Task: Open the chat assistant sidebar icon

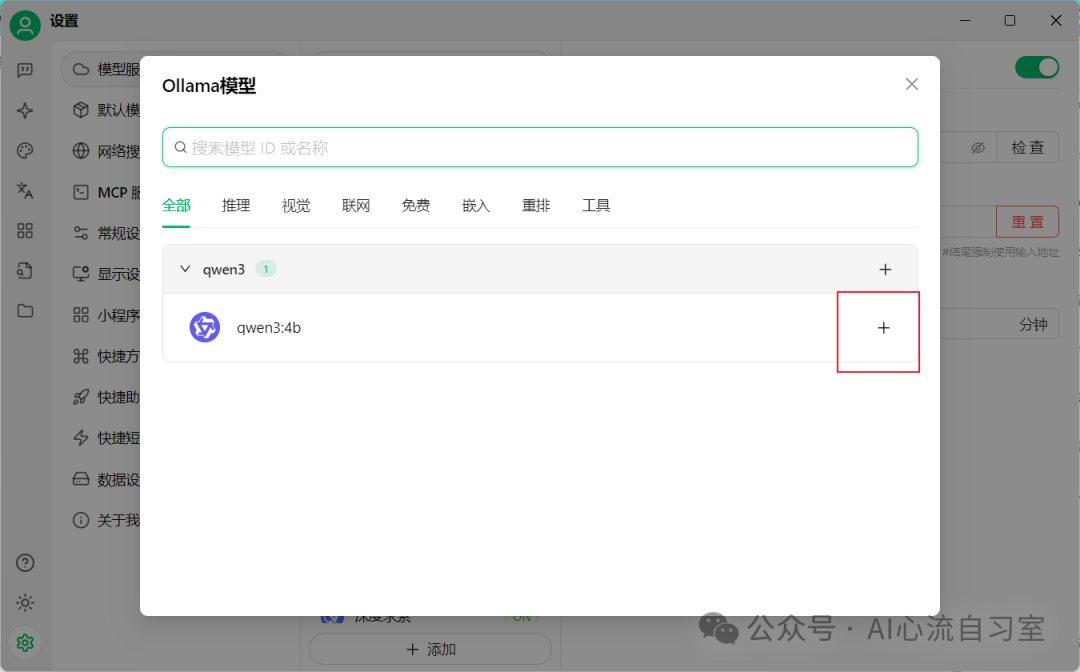Action: click(25, 70)
